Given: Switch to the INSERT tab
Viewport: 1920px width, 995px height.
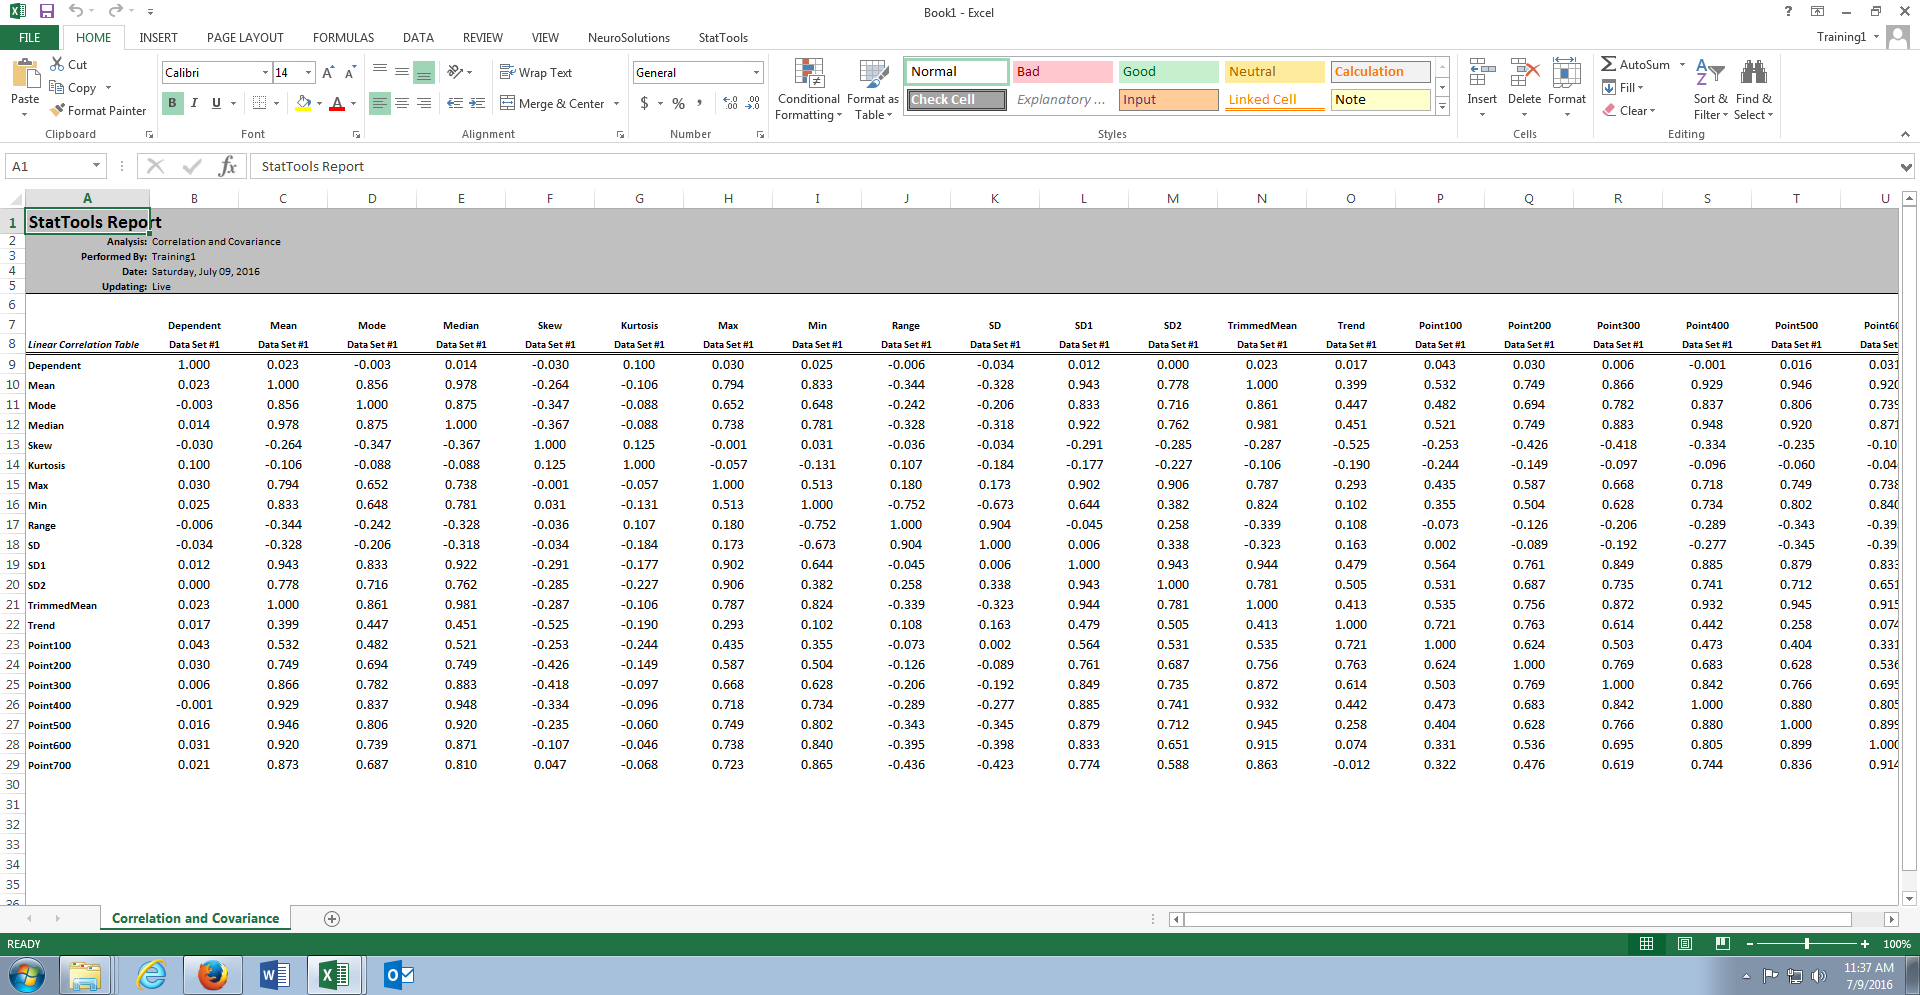Looking at the screenshot, I should point(158,37).
